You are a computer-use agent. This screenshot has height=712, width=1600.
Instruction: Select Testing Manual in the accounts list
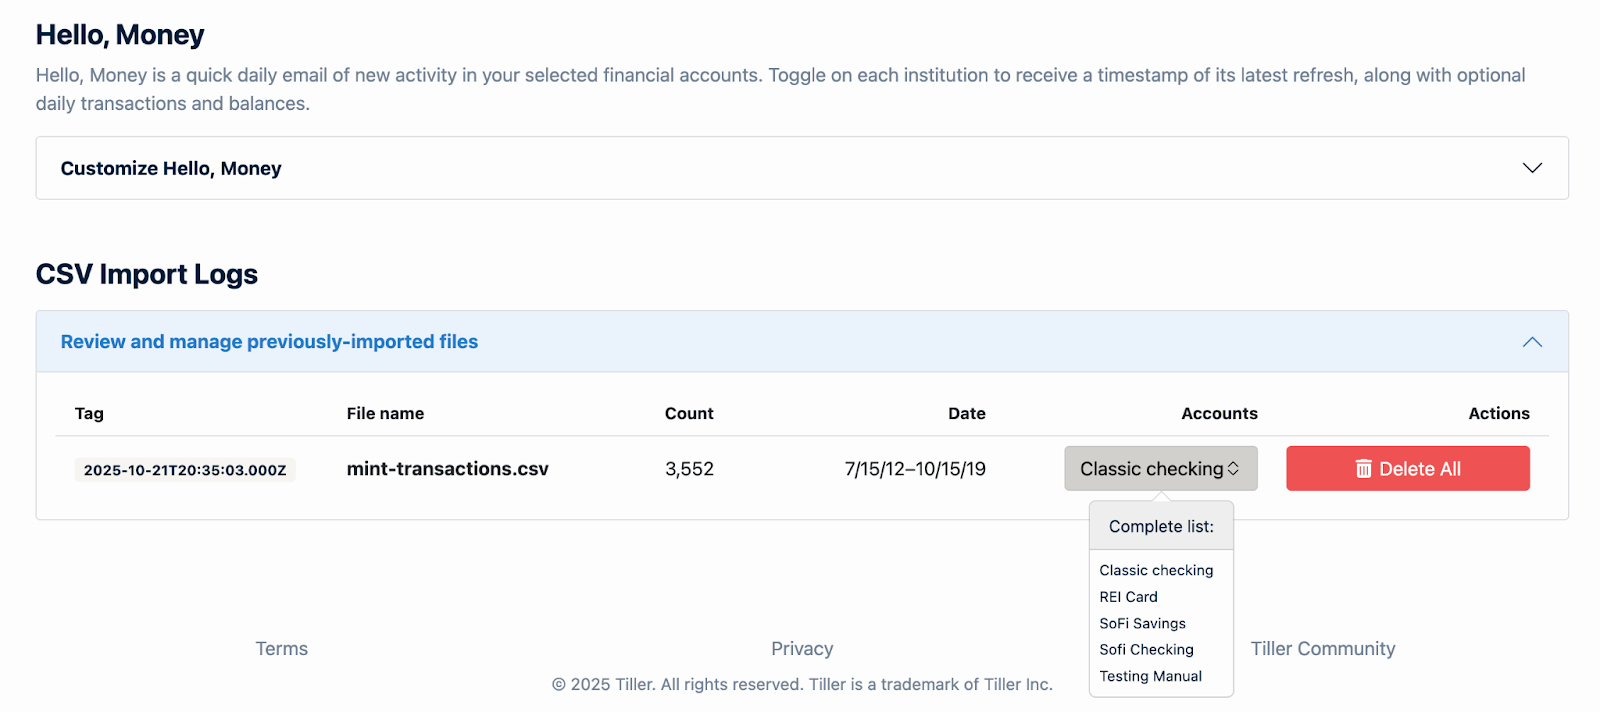(1150, 676)
